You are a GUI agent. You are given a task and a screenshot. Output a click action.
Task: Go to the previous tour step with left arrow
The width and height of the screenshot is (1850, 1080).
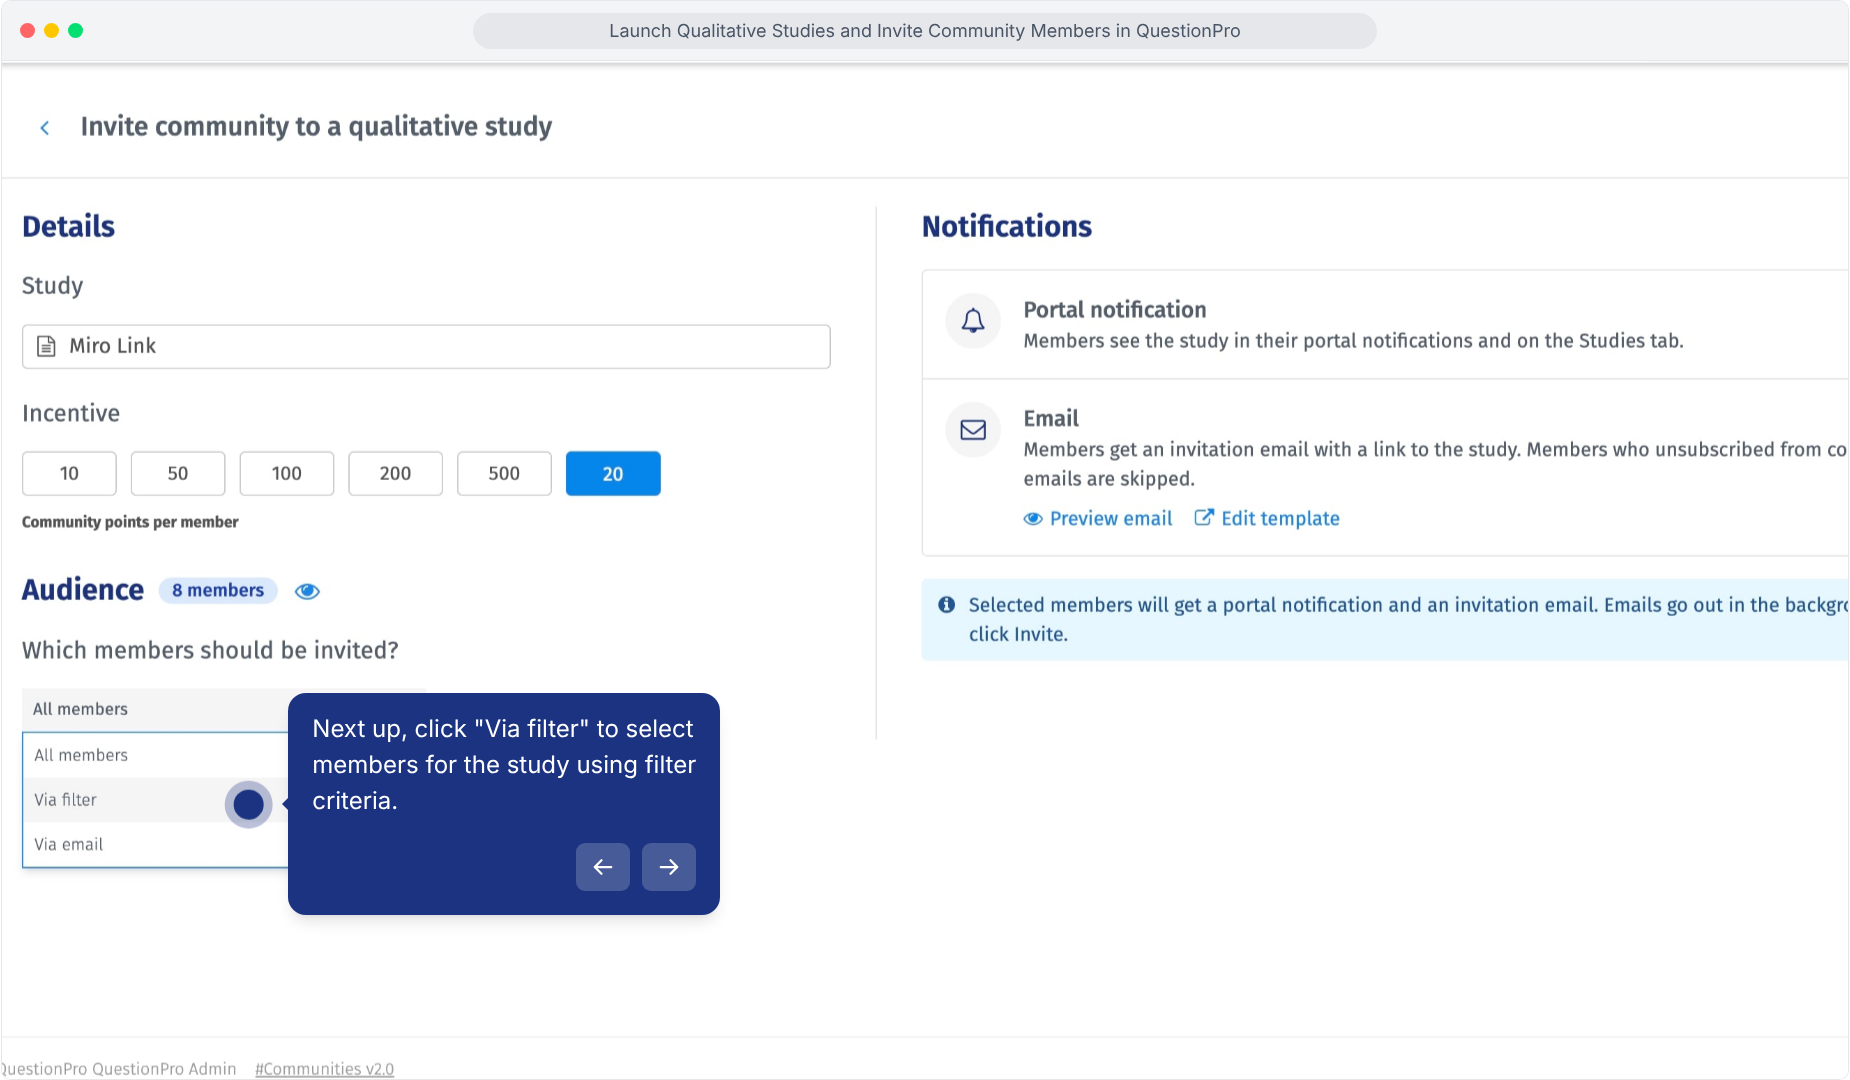coord(603,867)
